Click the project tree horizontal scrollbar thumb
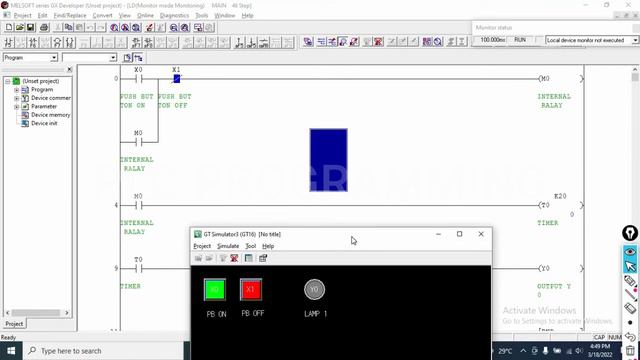640x360 pixels. 36,313
